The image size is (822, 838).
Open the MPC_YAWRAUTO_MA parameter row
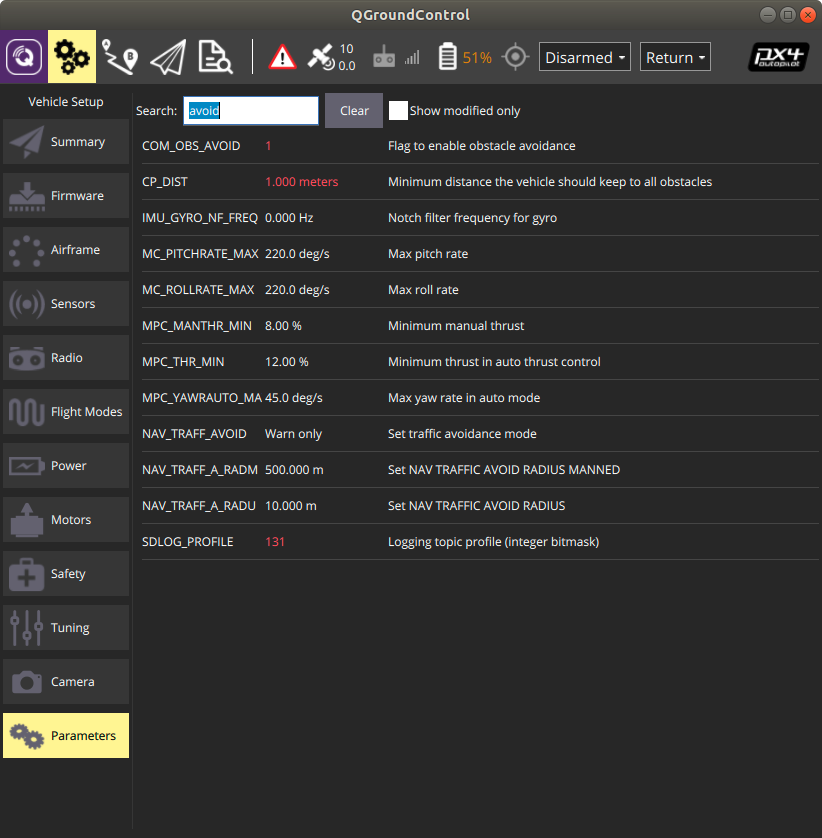click(480, 398)
